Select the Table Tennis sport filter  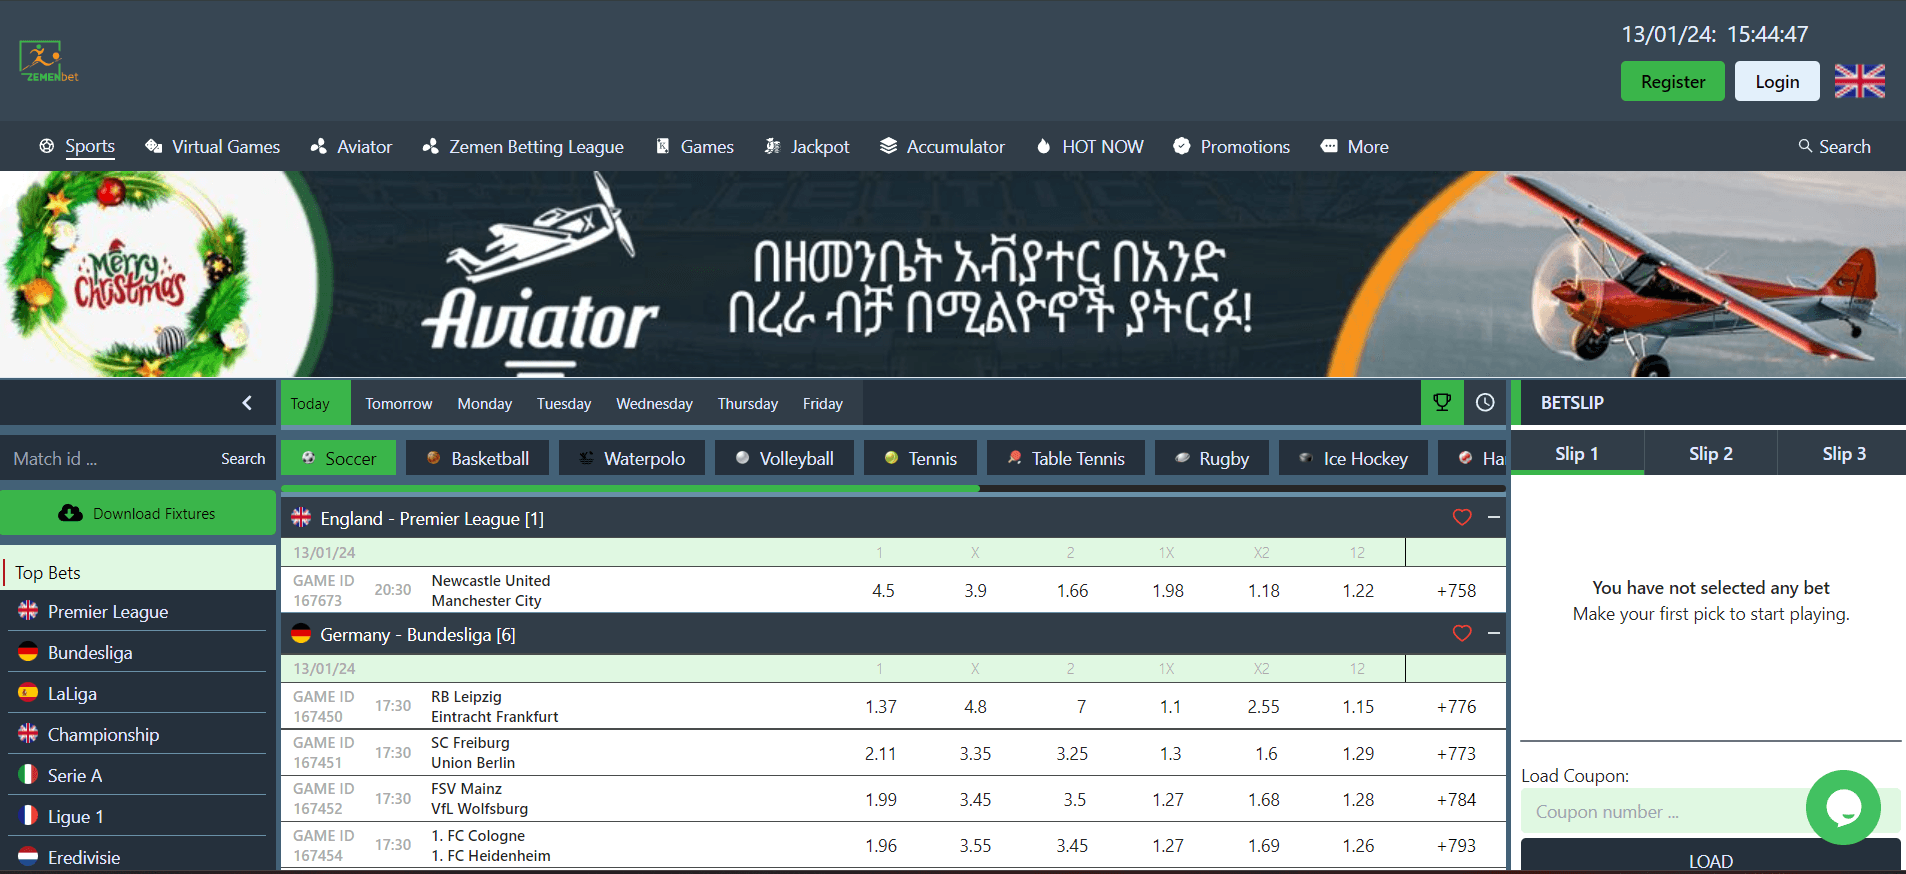[1066, 458]
